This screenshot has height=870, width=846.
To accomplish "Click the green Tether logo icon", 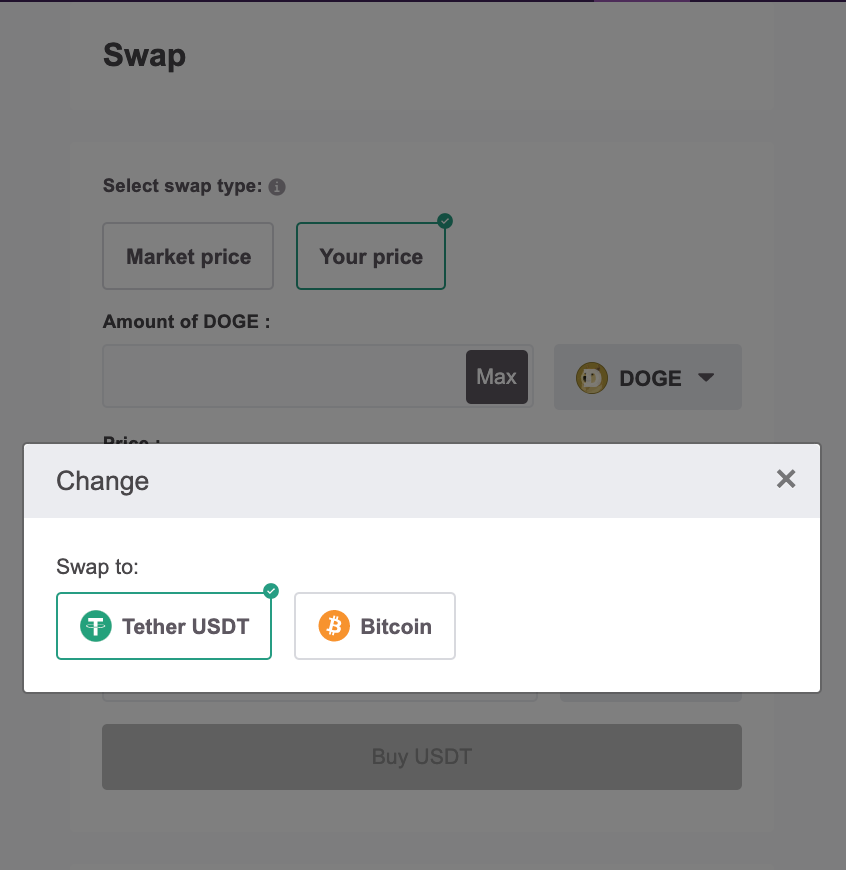I will pos(96,626).
